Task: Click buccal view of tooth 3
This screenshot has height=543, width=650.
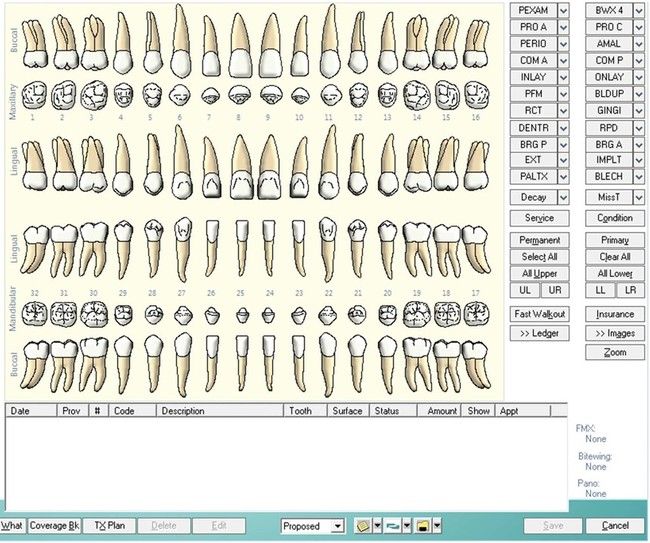Action: pyautogui.click(x=92, y=42)
